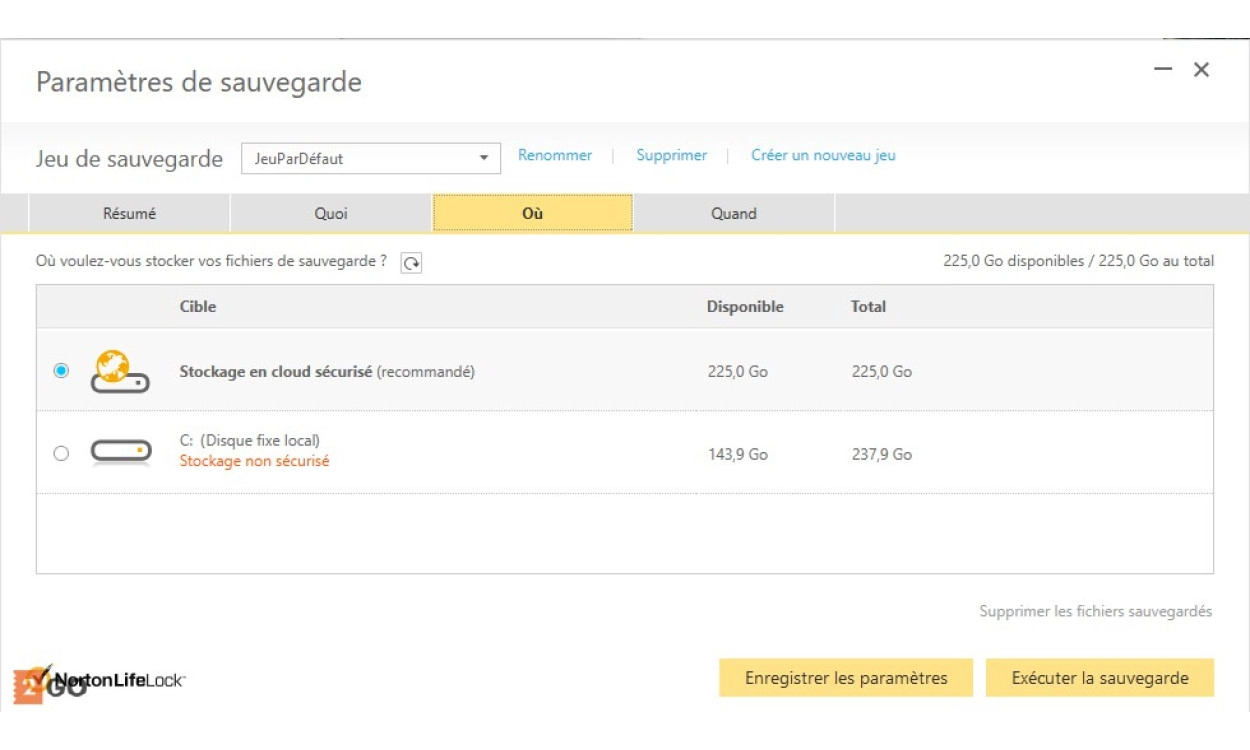Click the Renommer link

[x=555, y=155]
